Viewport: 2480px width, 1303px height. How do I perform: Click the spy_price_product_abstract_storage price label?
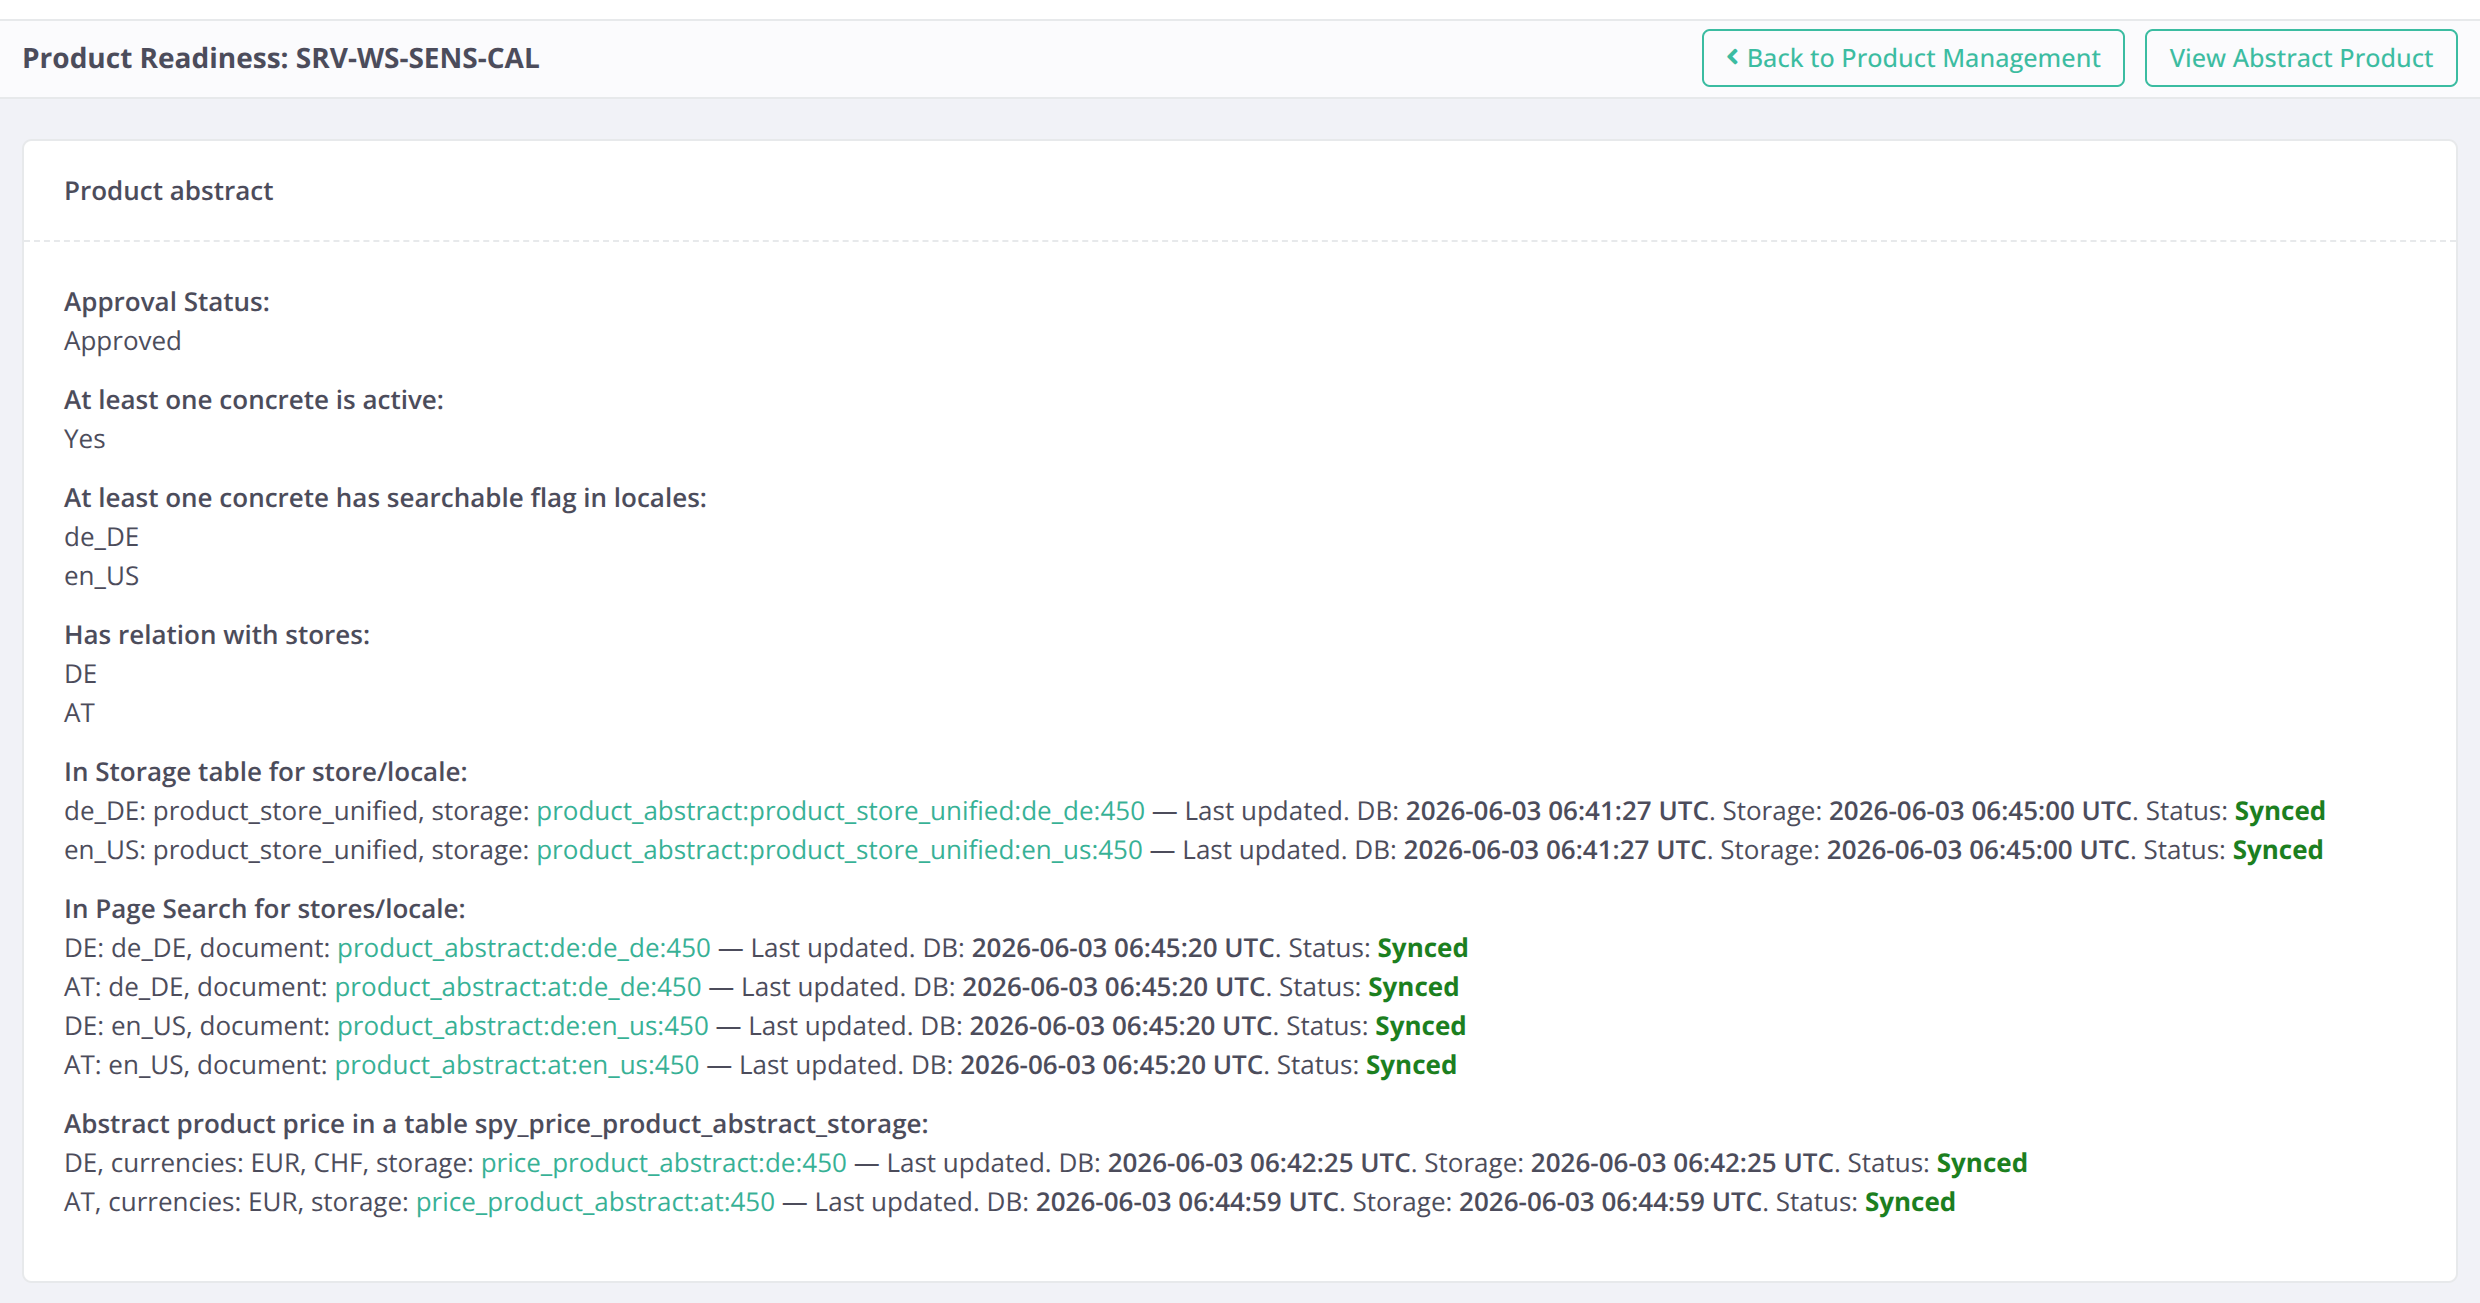click(x=496, y=1123)
